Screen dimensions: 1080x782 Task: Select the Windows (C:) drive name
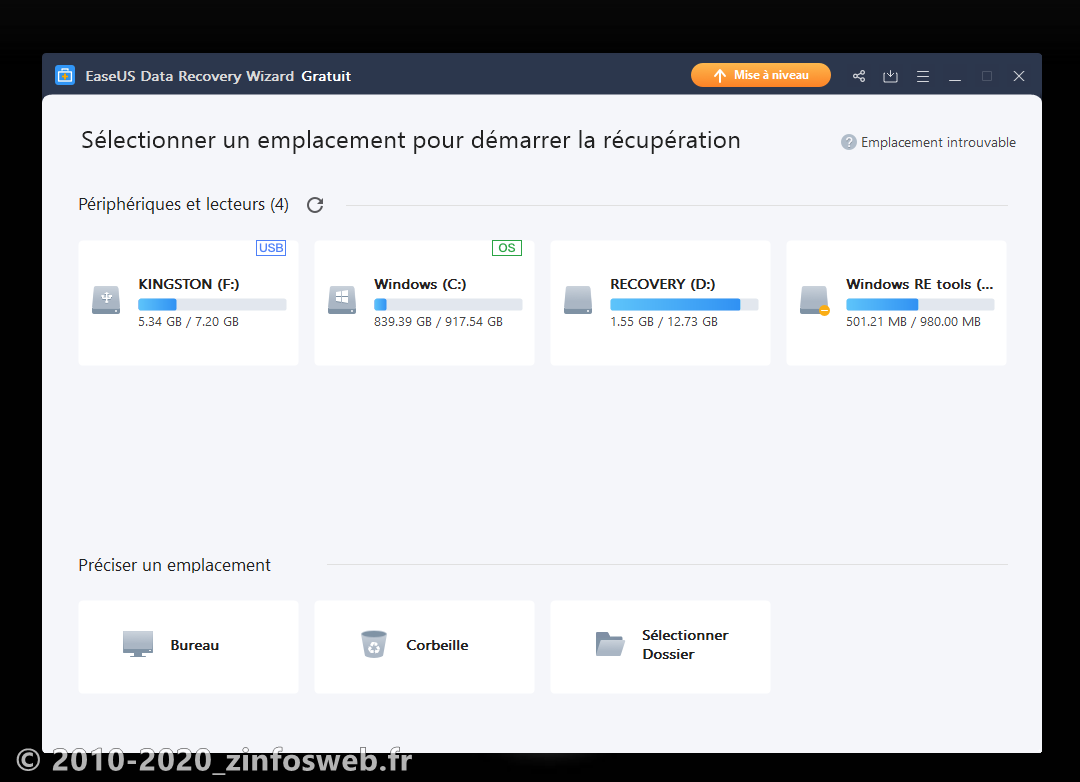tap(420, 284)
